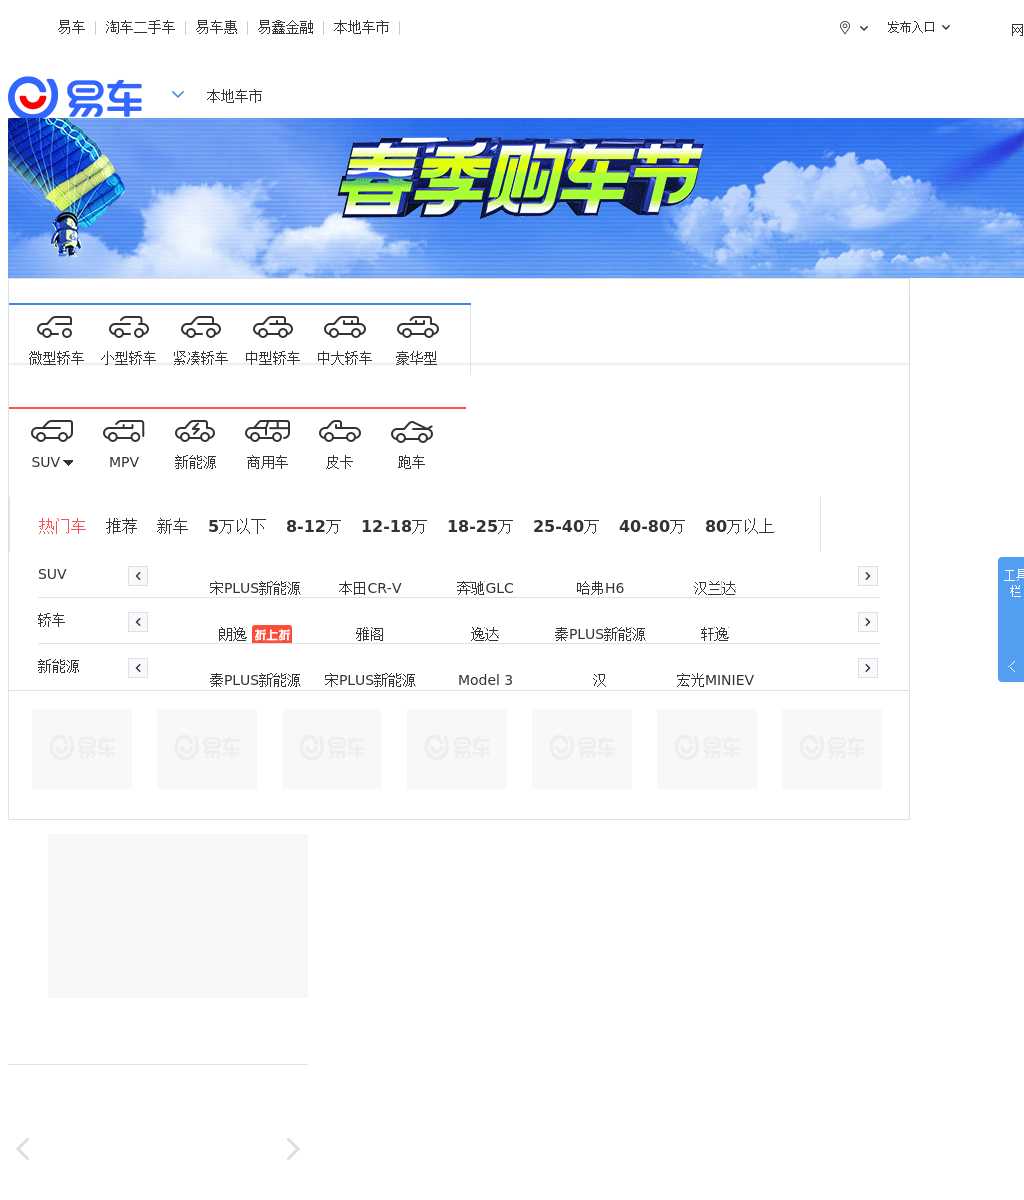
Task: Open the location selector dropdown
Action: [853, 28]
